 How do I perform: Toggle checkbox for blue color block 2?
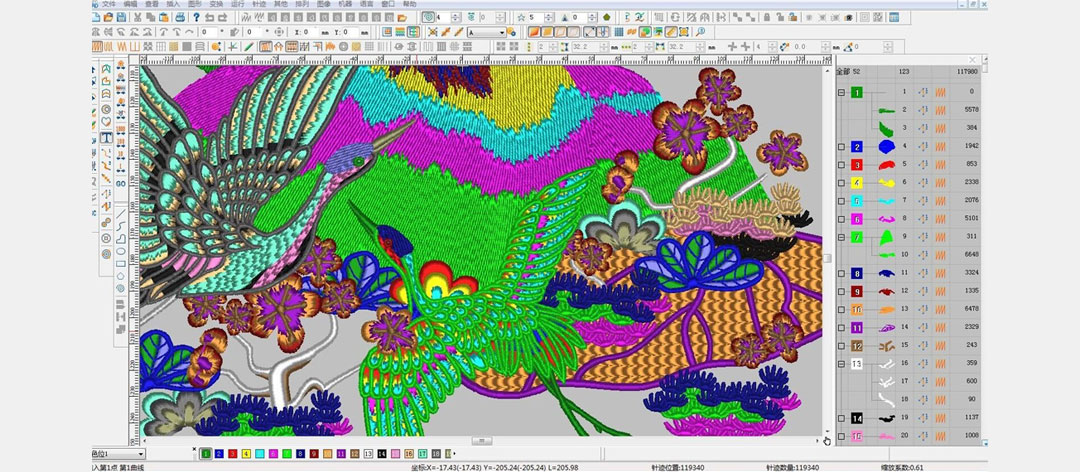click(x=841, y=146)
